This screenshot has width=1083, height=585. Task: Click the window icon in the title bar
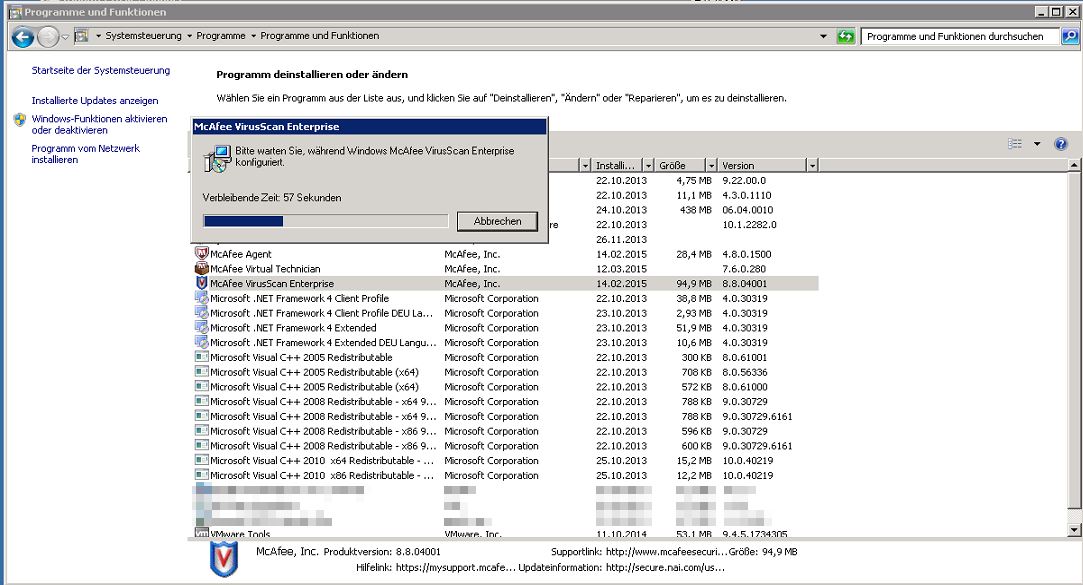(15, 12)
